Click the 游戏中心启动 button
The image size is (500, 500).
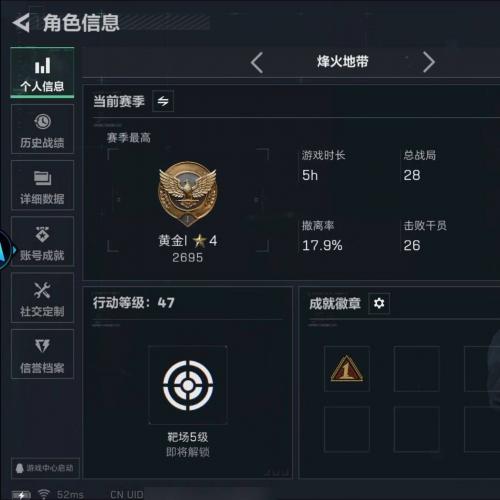point(45,468)
